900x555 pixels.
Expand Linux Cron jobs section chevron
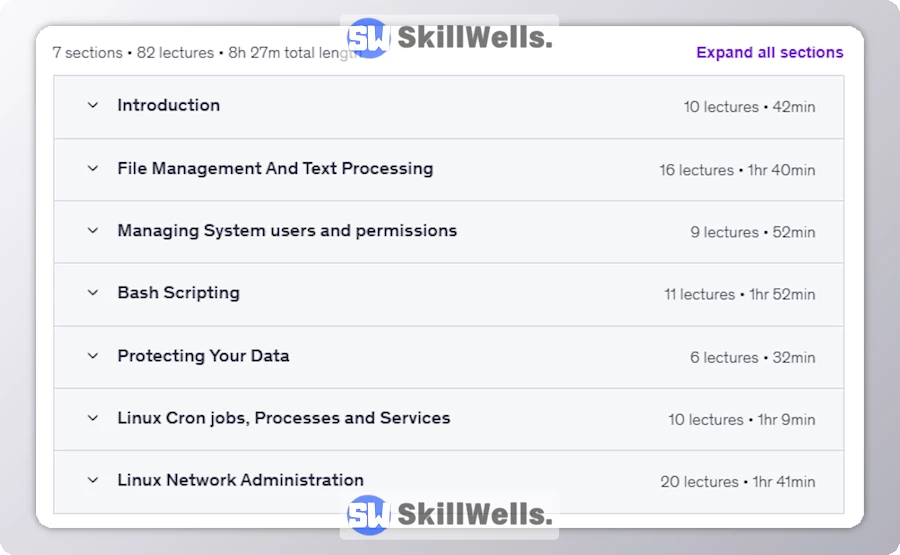coord(93,418)
